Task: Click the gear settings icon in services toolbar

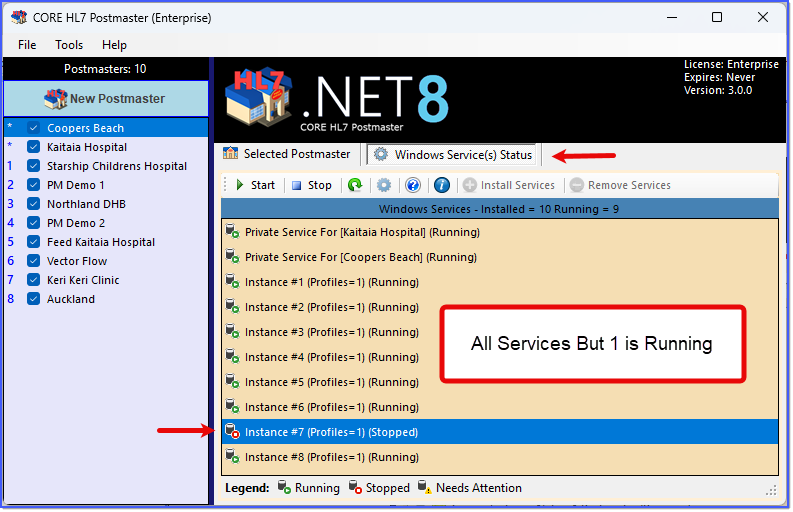Action: tap(384, 185)
